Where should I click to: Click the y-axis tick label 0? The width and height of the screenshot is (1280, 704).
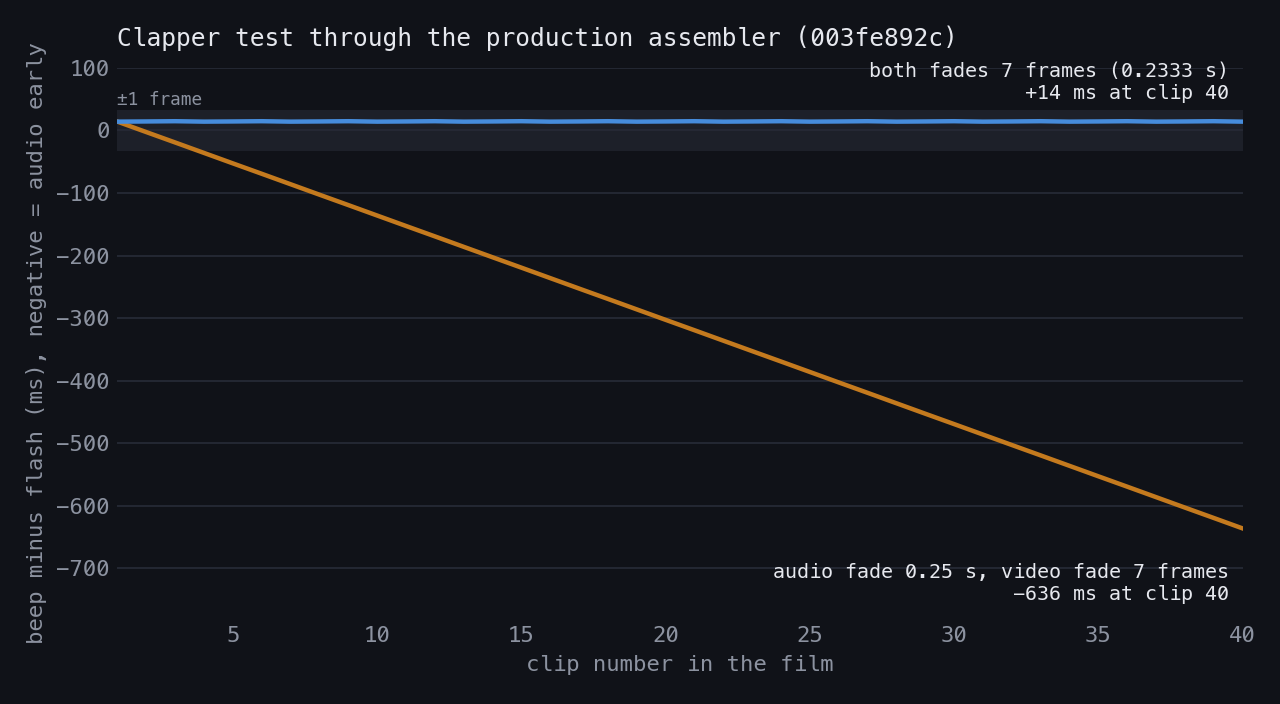tap(104, 131)
